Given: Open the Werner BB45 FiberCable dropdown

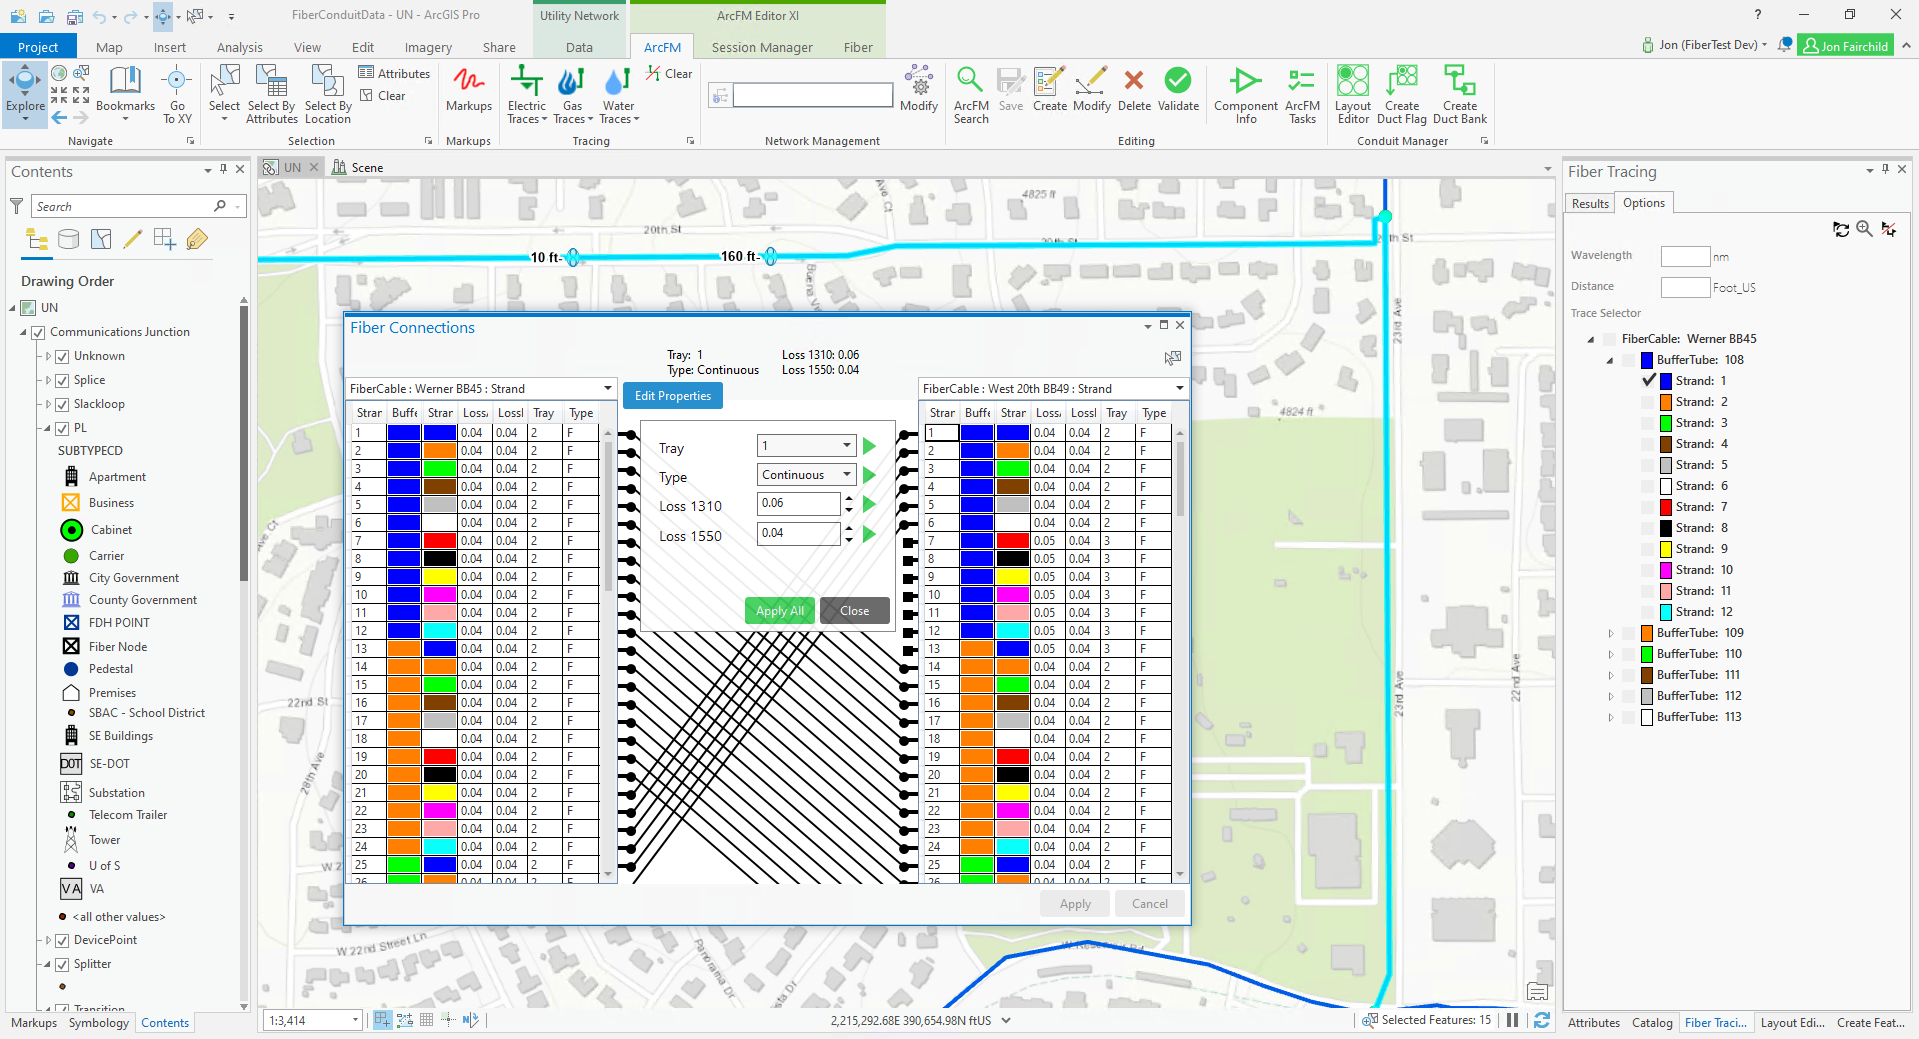Looking at the screenshot, I should point(481,388).
